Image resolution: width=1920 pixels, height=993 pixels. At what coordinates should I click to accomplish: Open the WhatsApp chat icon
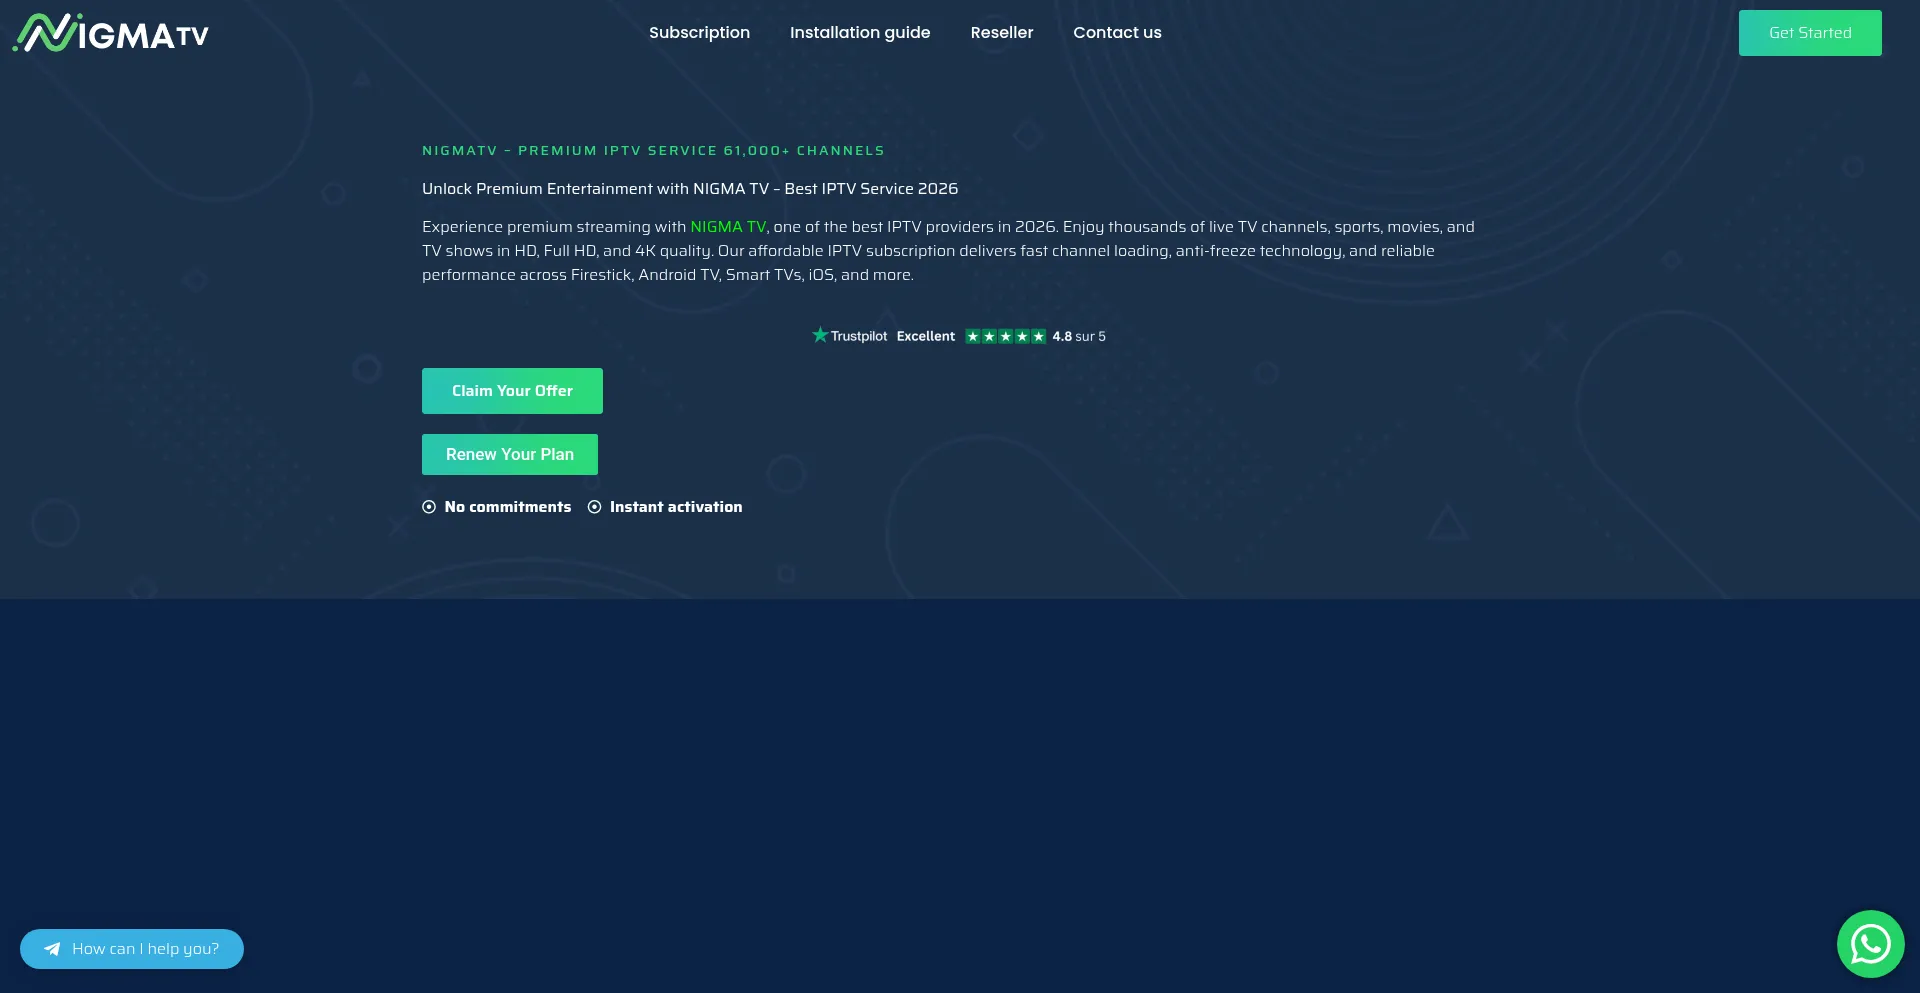1870,944
